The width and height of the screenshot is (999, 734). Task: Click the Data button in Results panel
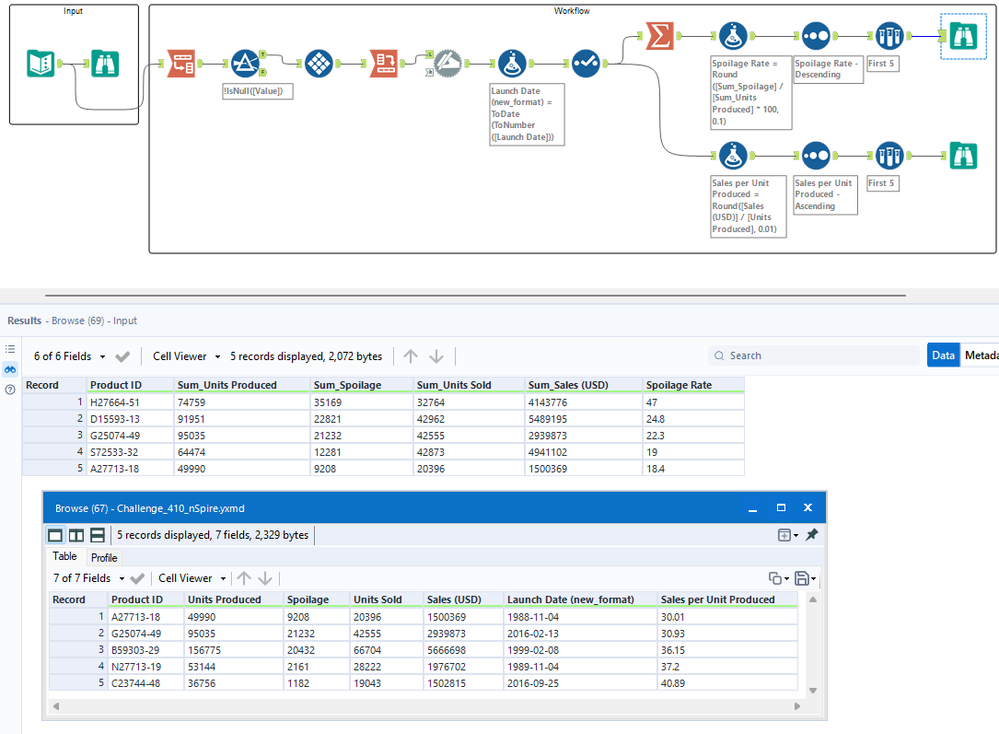(942, 355)
